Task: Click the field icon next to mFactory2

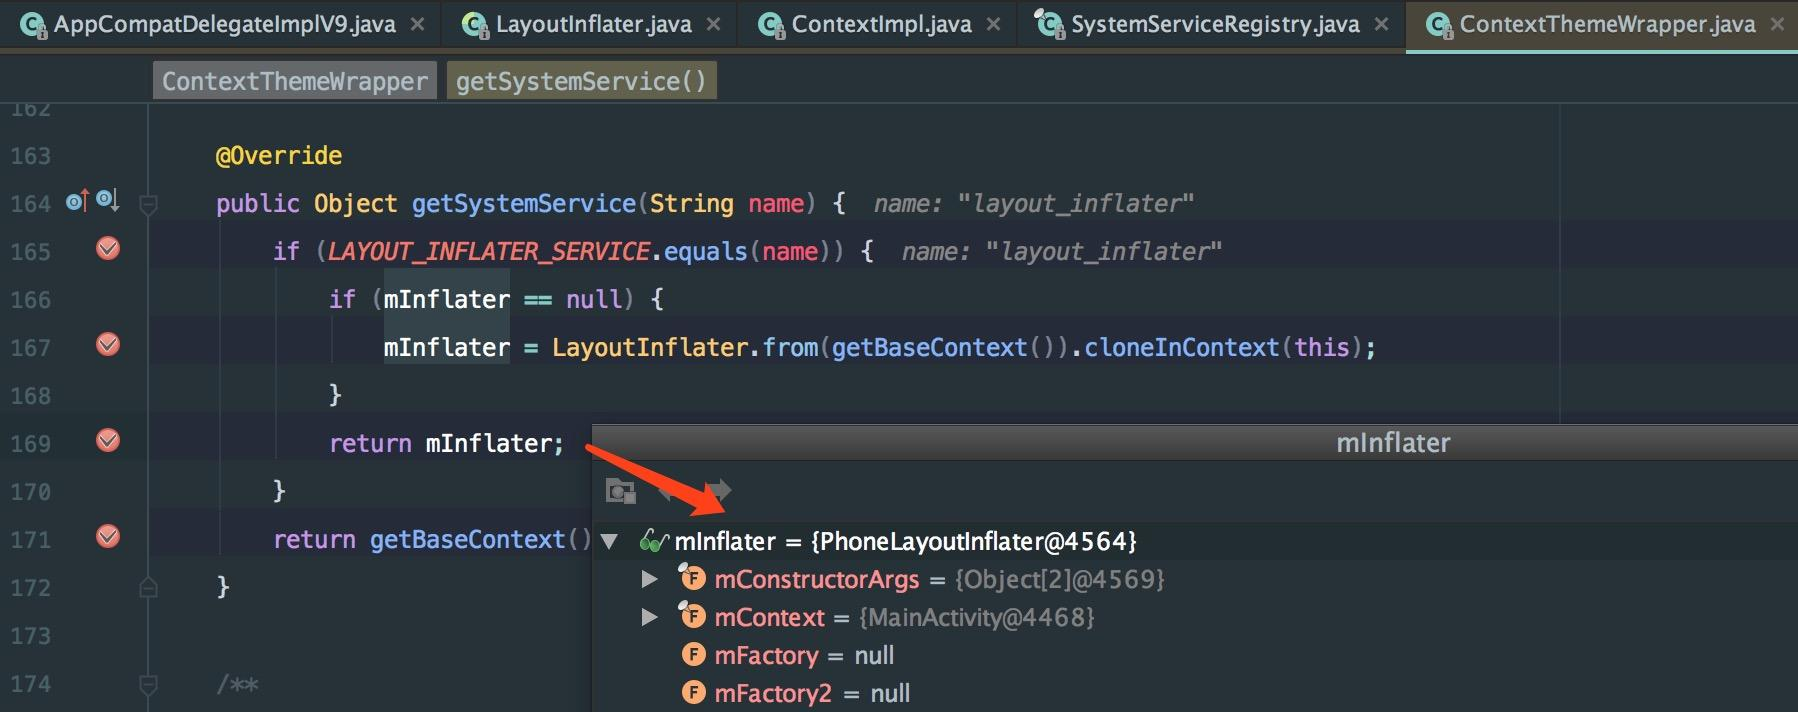Action: 694,693
